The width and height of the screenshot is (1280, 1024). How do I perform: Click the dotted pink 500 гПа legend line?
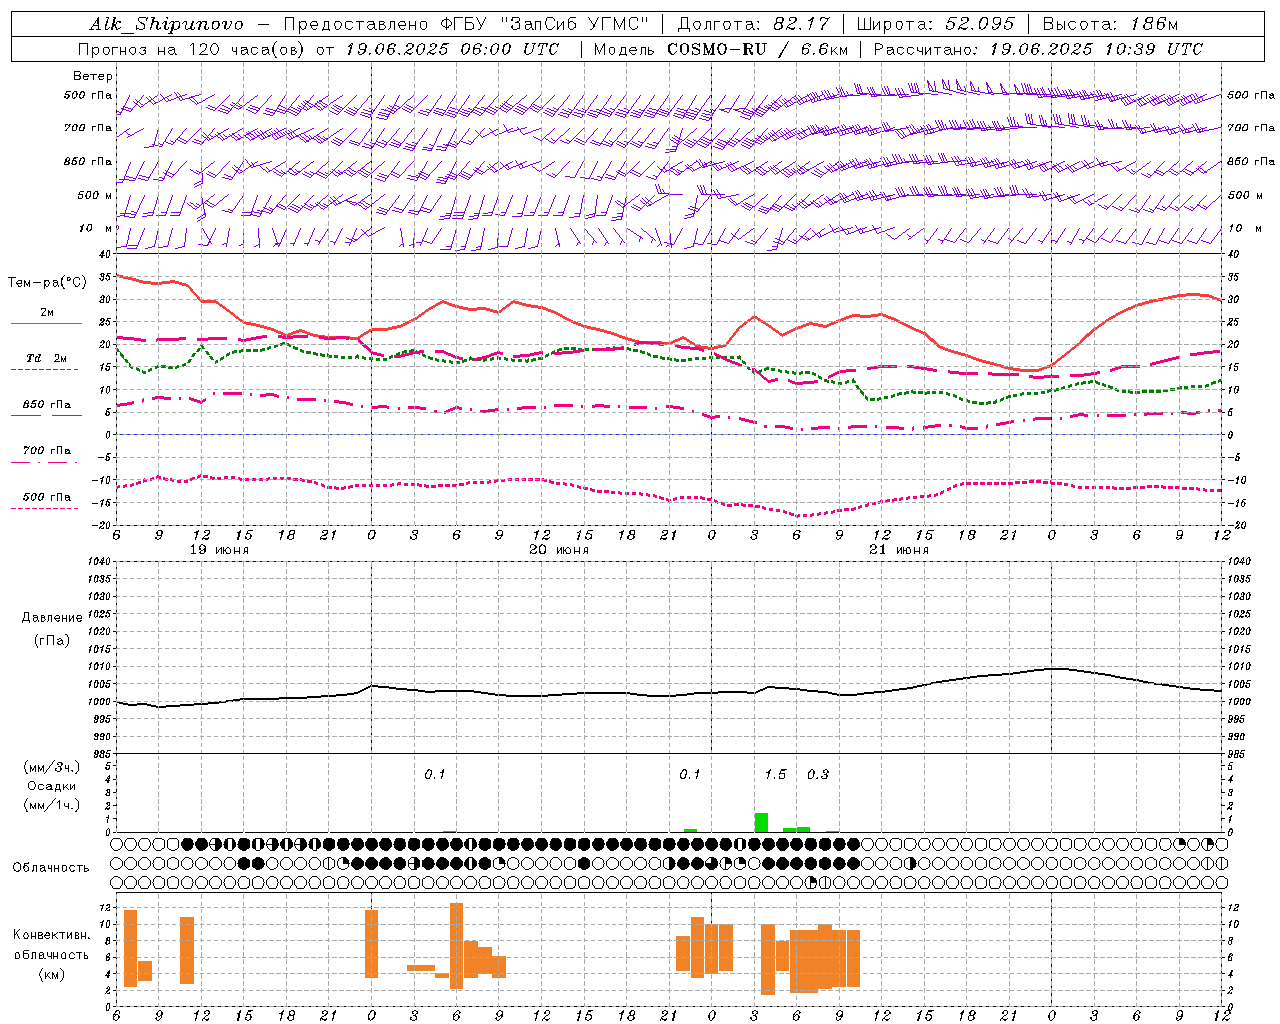[x=44, y=508]
